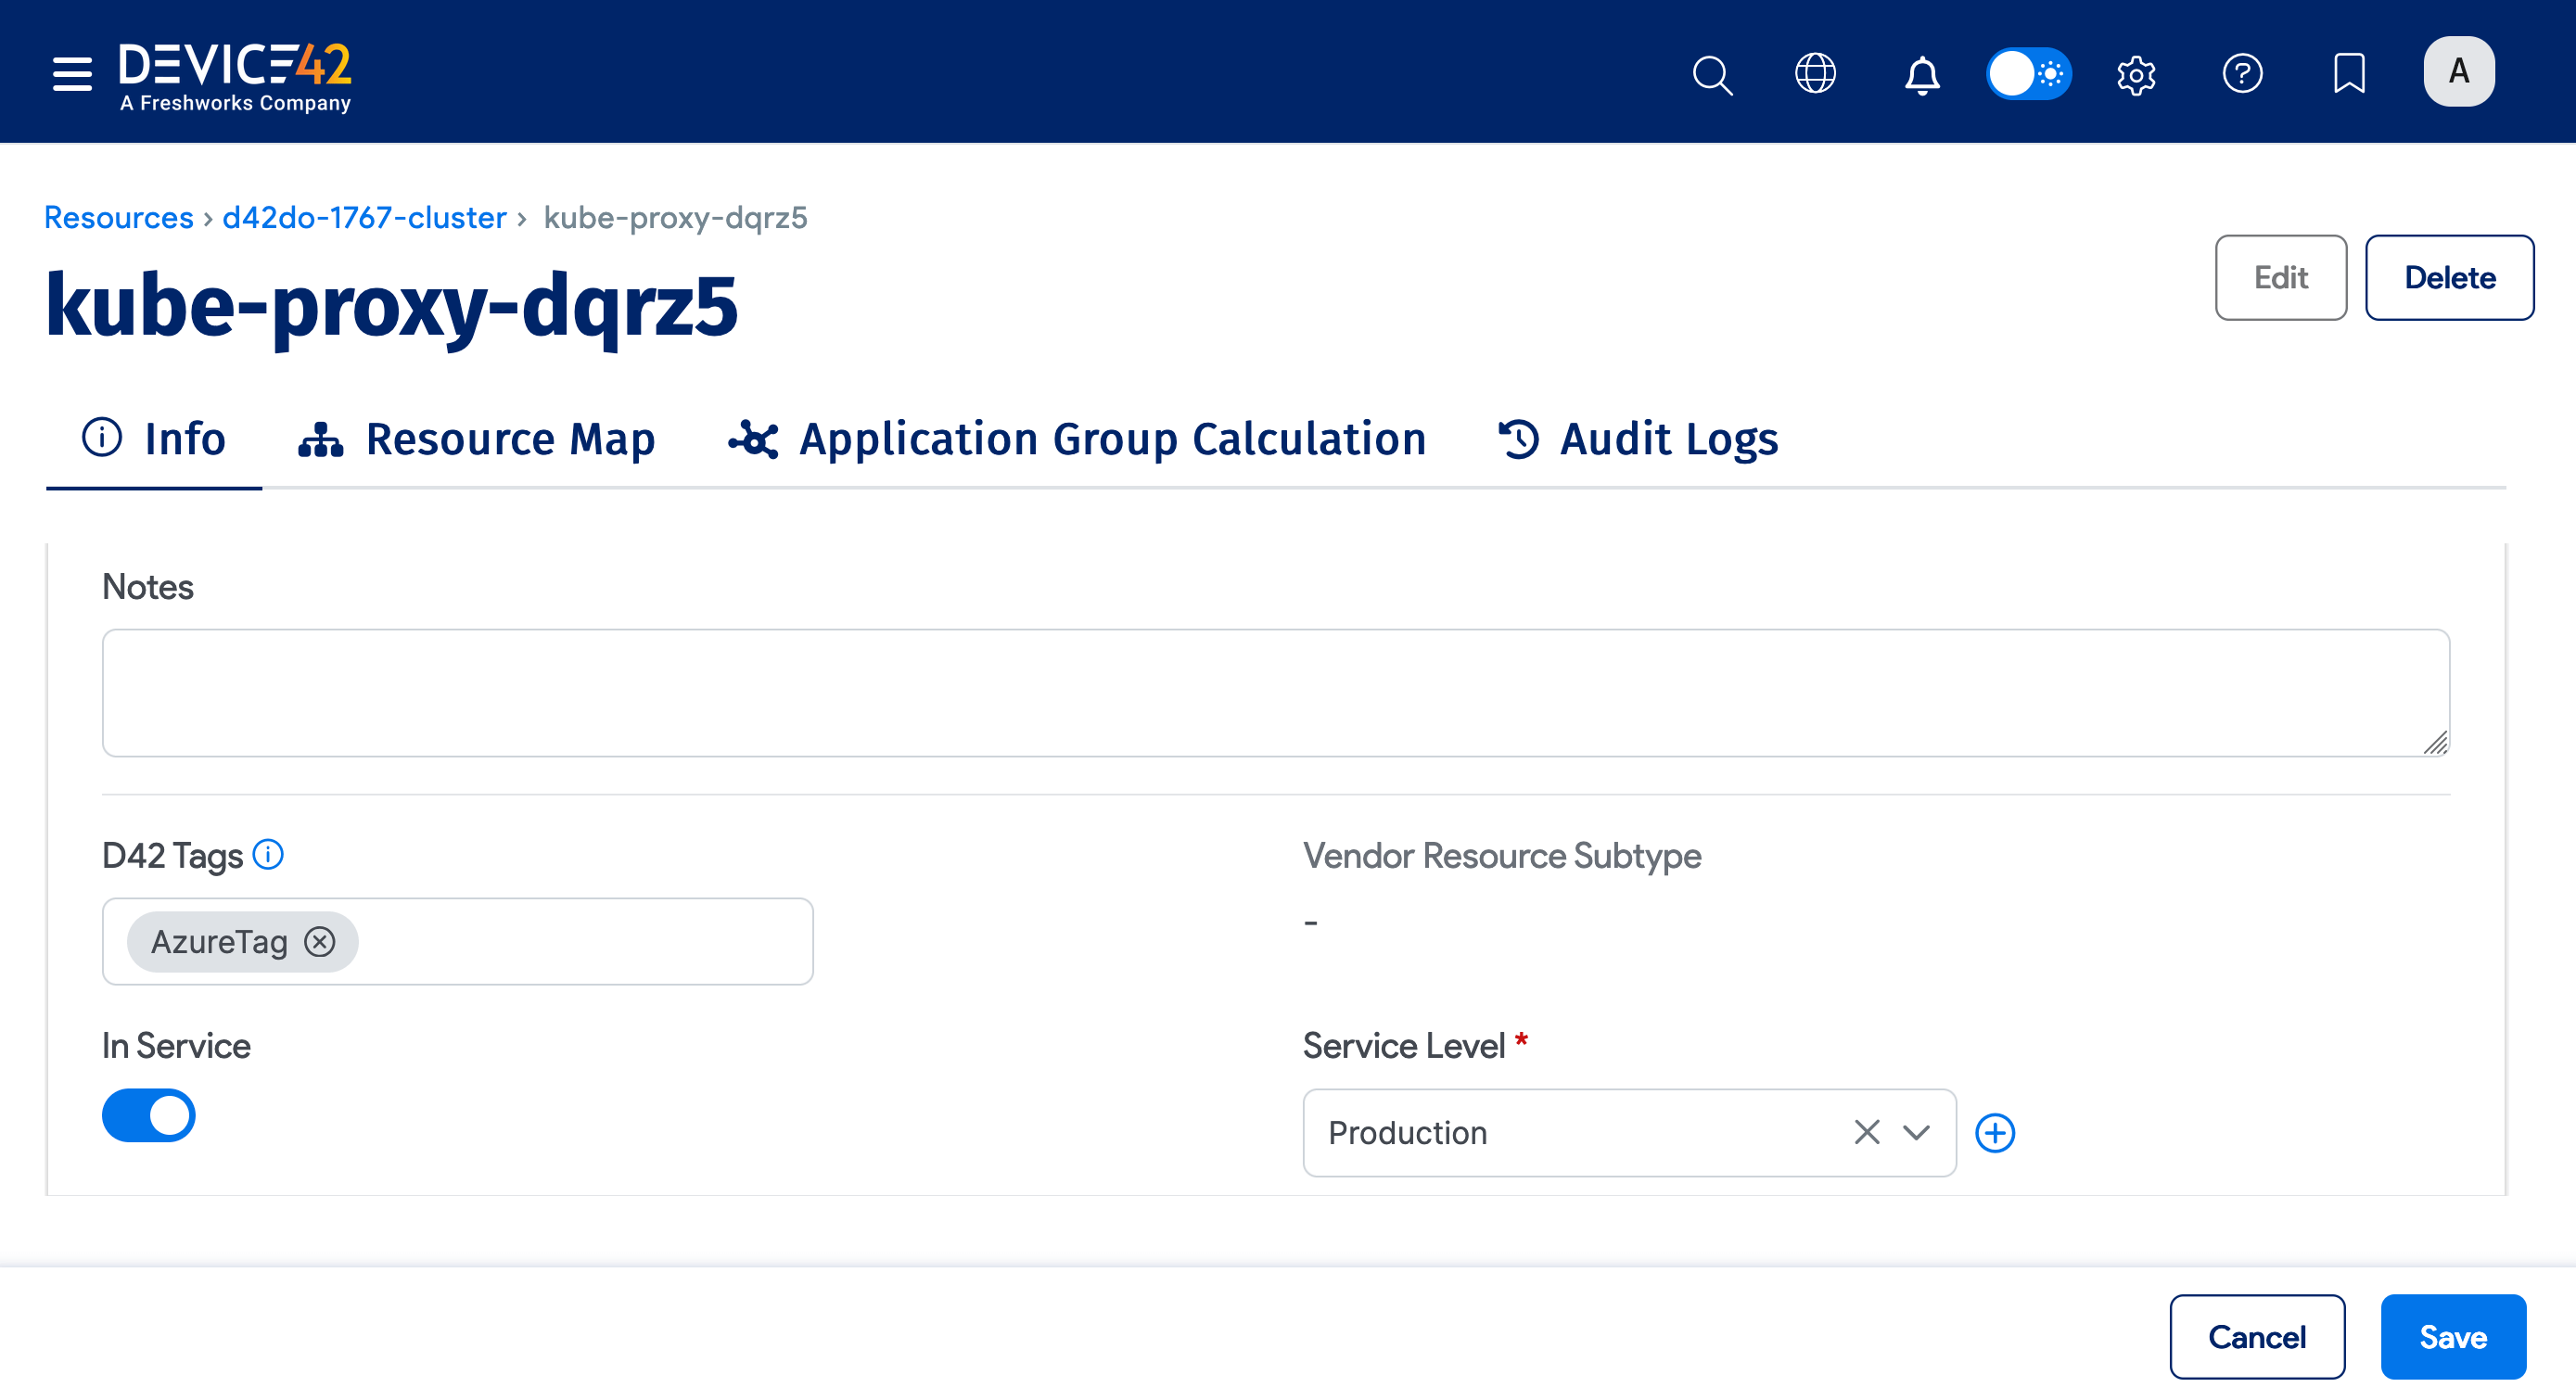
Task: Click the Save button
Action: [2452, 1337]
